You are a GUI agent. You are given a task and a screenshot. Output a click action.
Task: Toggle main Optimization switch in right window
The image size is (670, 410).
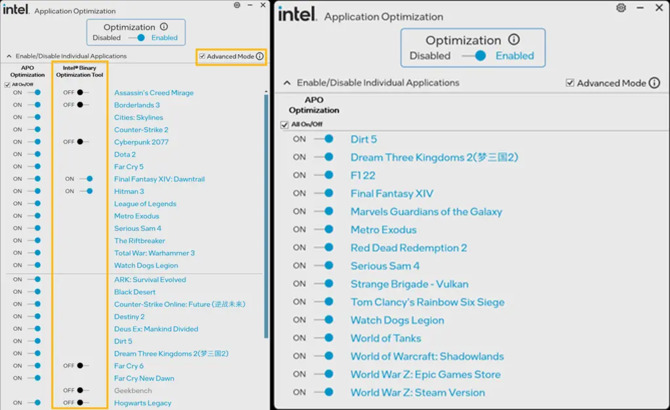point(475,56)
